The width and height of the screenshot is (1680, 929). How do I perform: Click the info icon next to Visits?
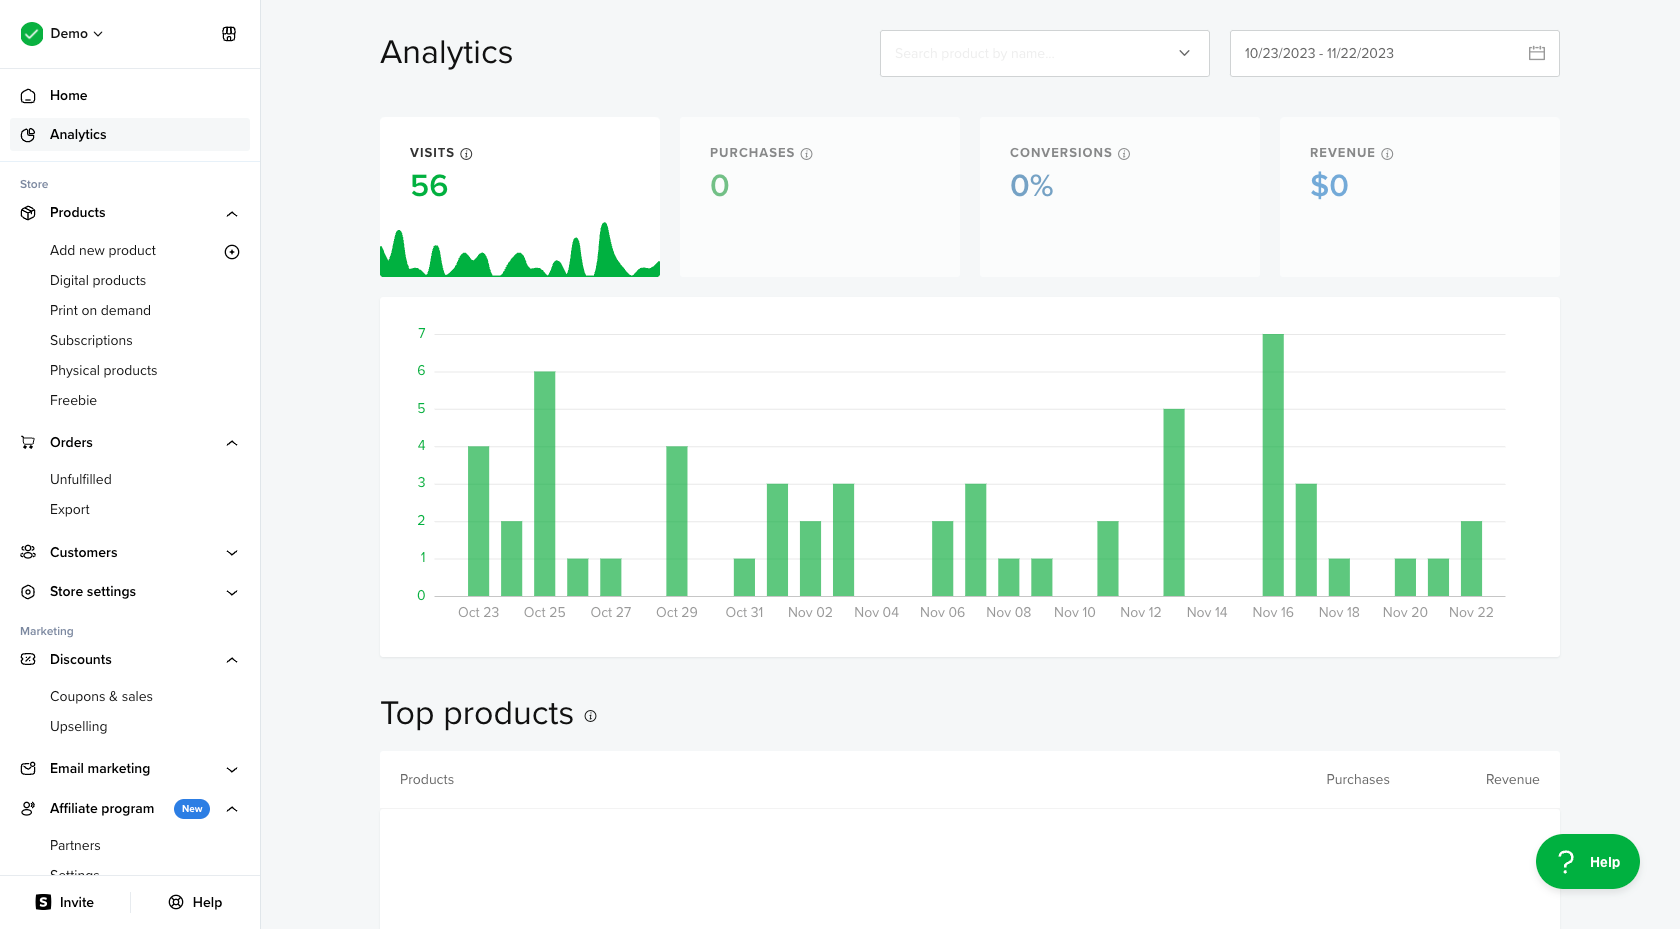click(x=466, y=154)
